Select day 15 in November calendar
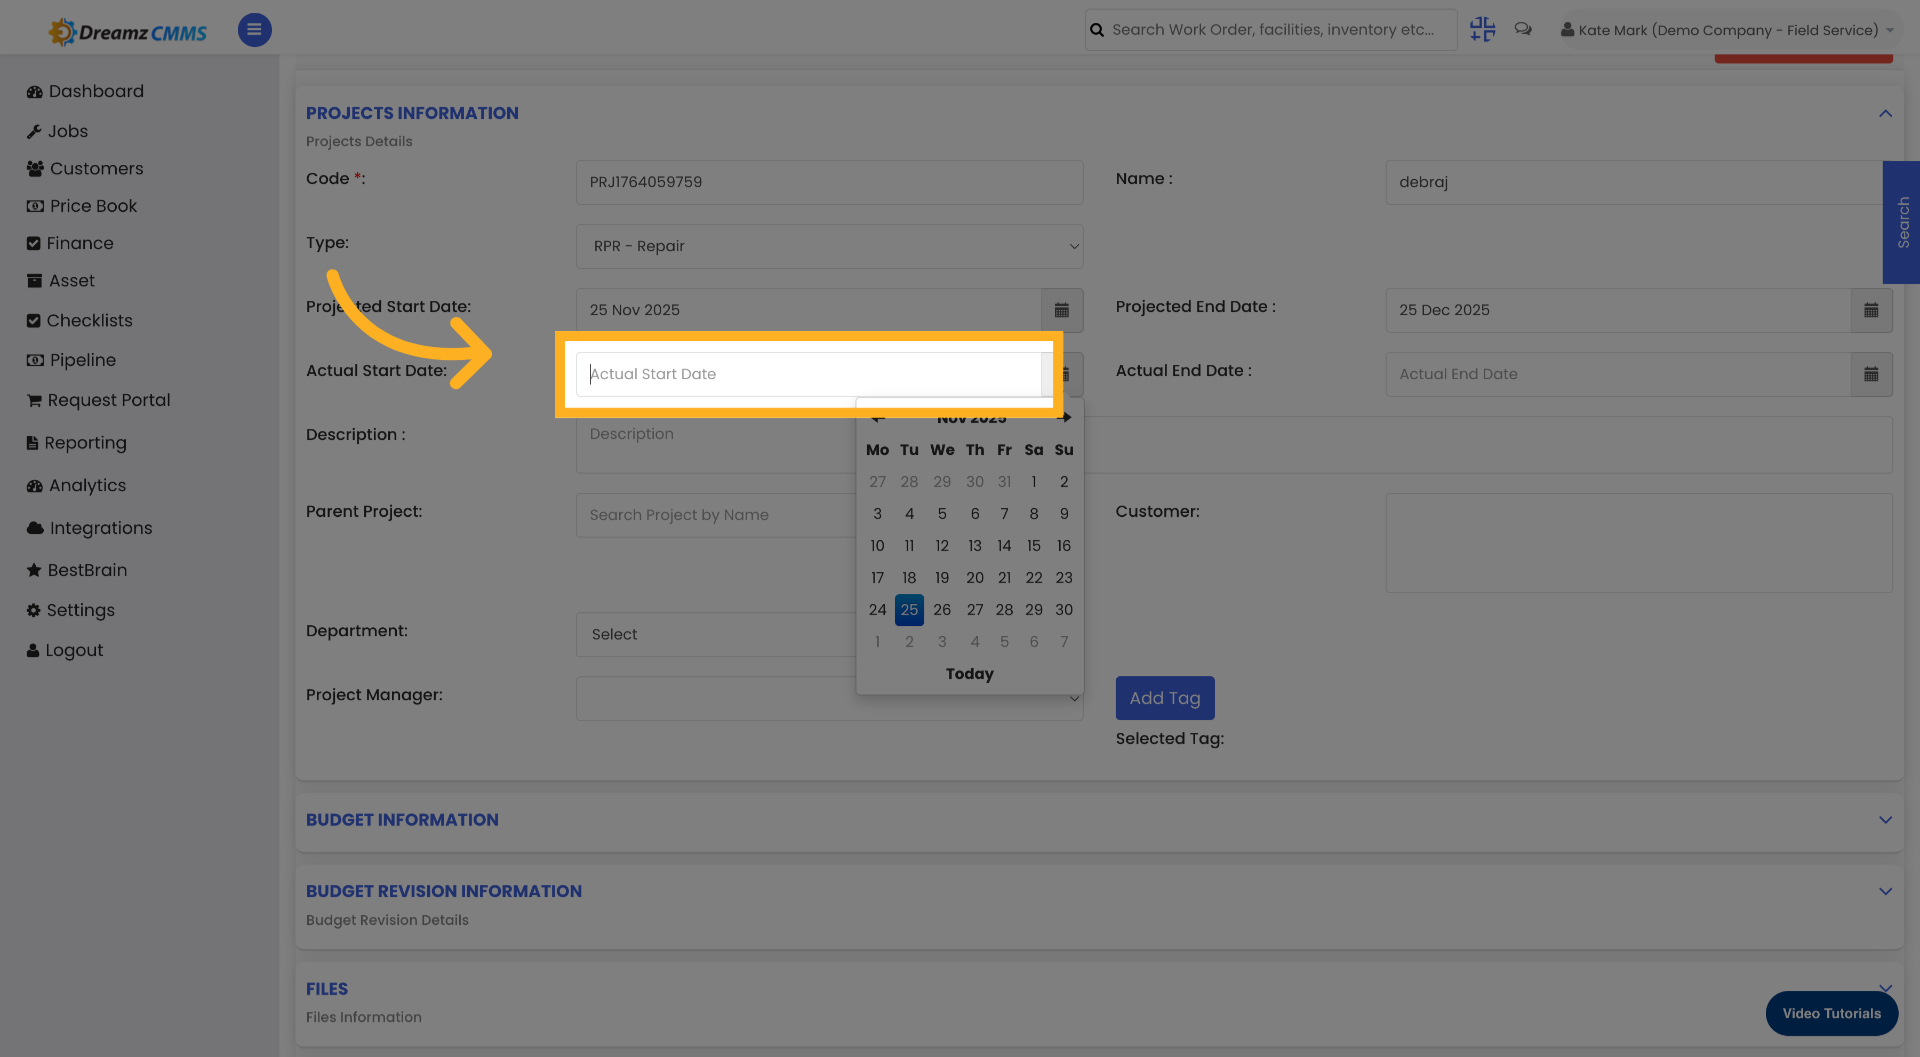 [x=1034, y=546]
